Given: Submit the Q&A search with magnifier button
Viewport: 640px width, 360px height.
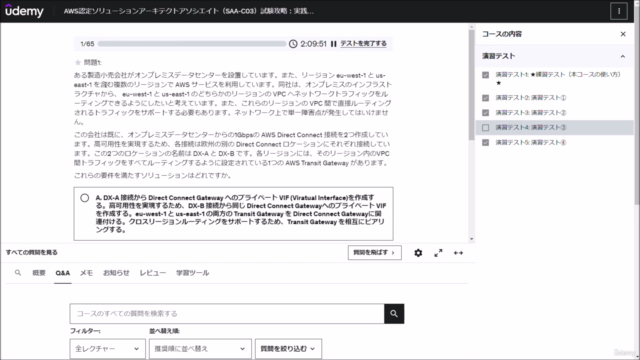Looking at the screenshot, I should (394, 313).
